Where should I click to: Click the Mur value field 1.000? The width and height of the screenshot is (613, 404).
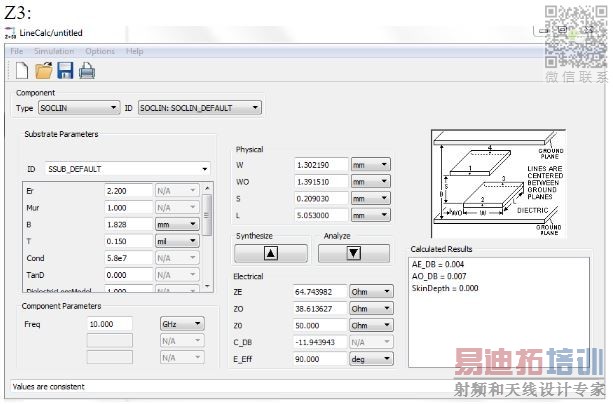click(x=128, y=208)
